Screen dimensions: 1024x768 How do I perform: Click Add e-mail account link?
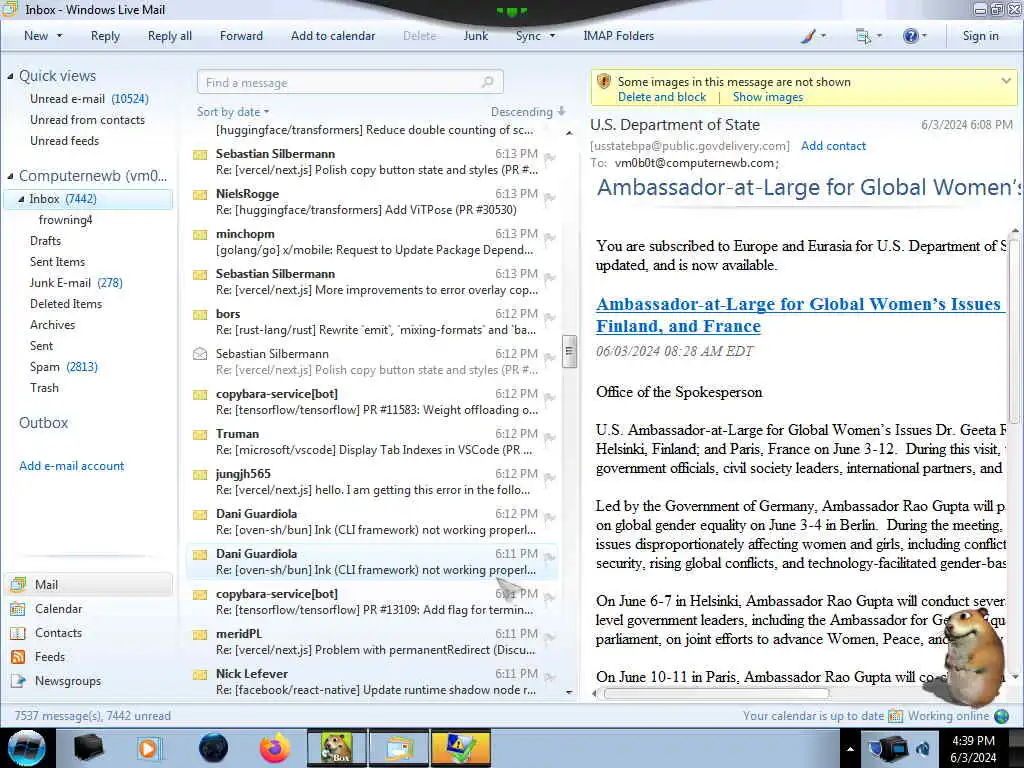(x=71, y=466)
